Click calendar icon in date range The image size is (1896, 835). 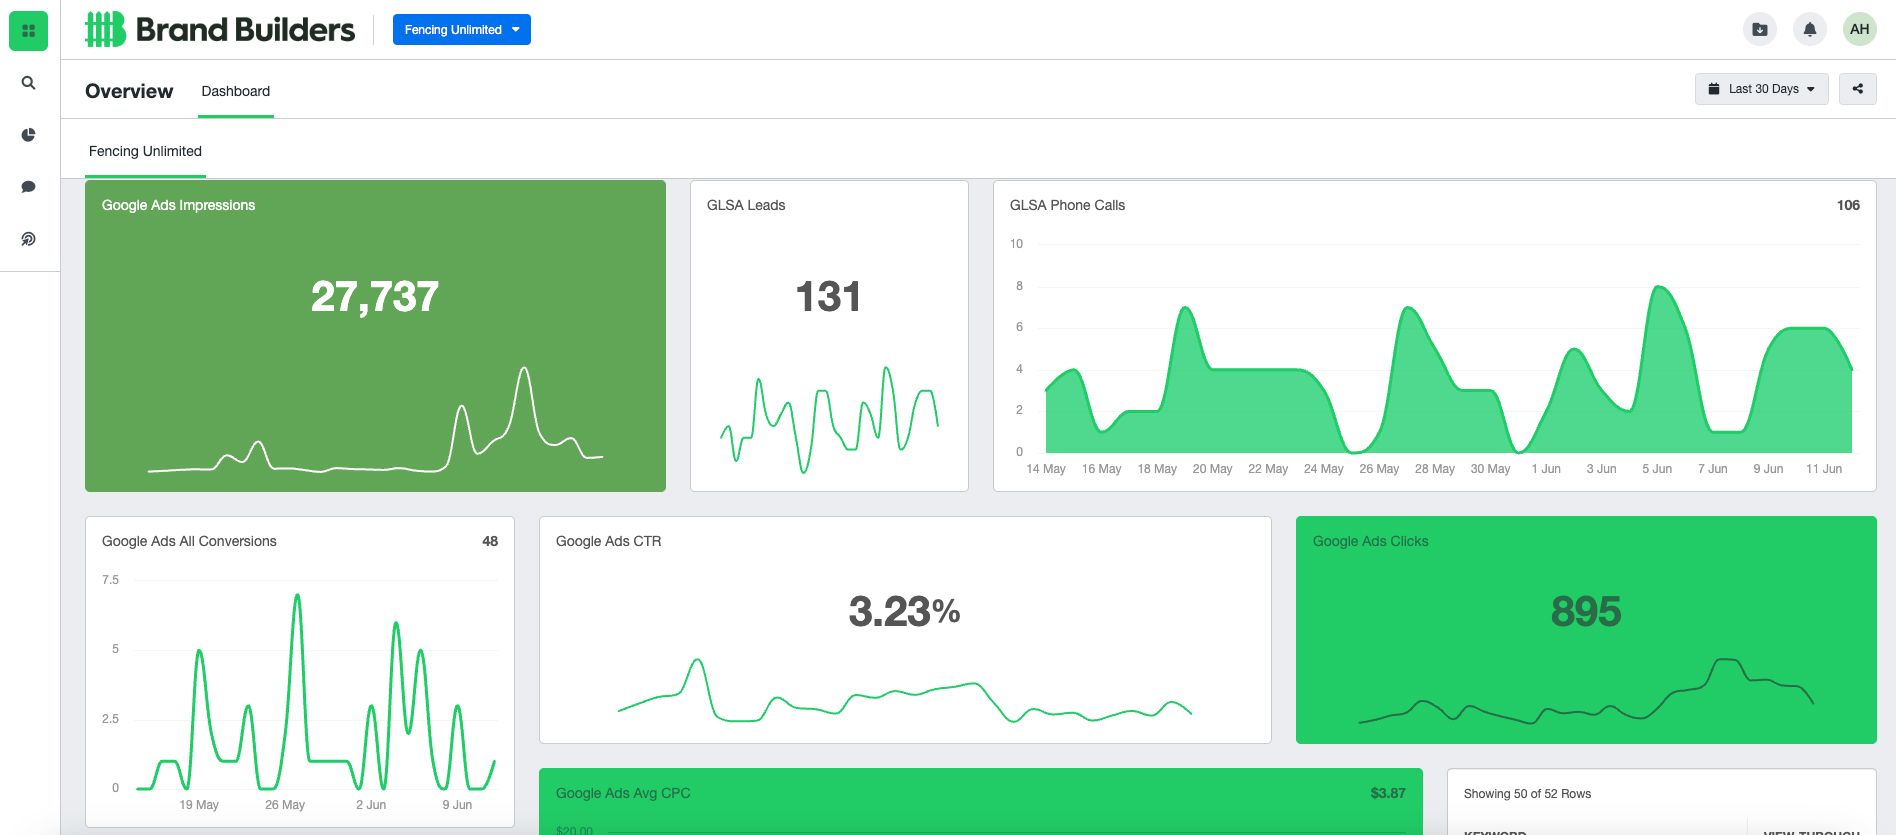[x=1714, y=89]
